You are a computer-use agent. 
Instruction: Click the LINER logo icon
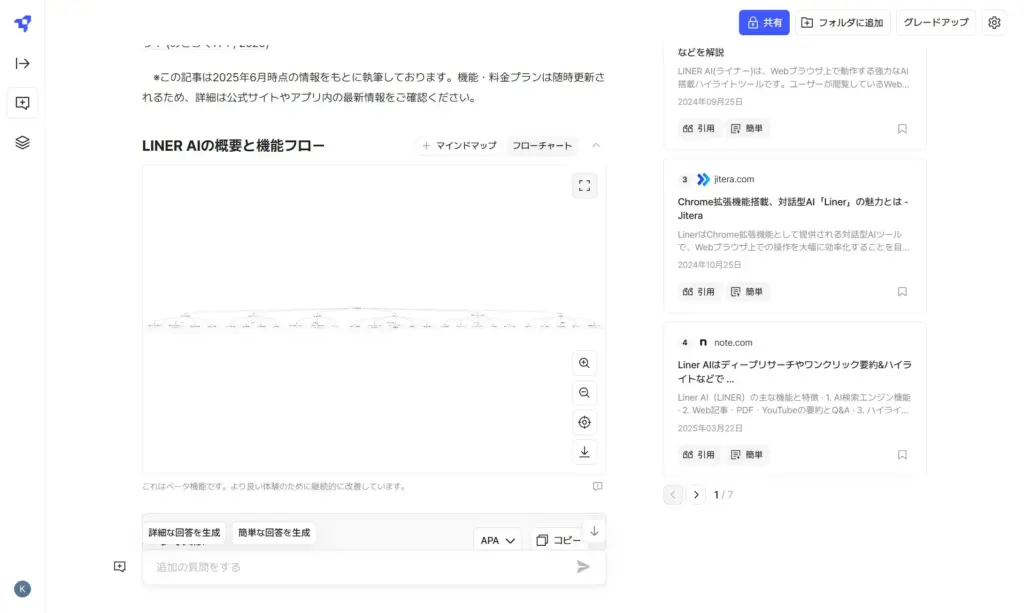click(x=23, y=24)
